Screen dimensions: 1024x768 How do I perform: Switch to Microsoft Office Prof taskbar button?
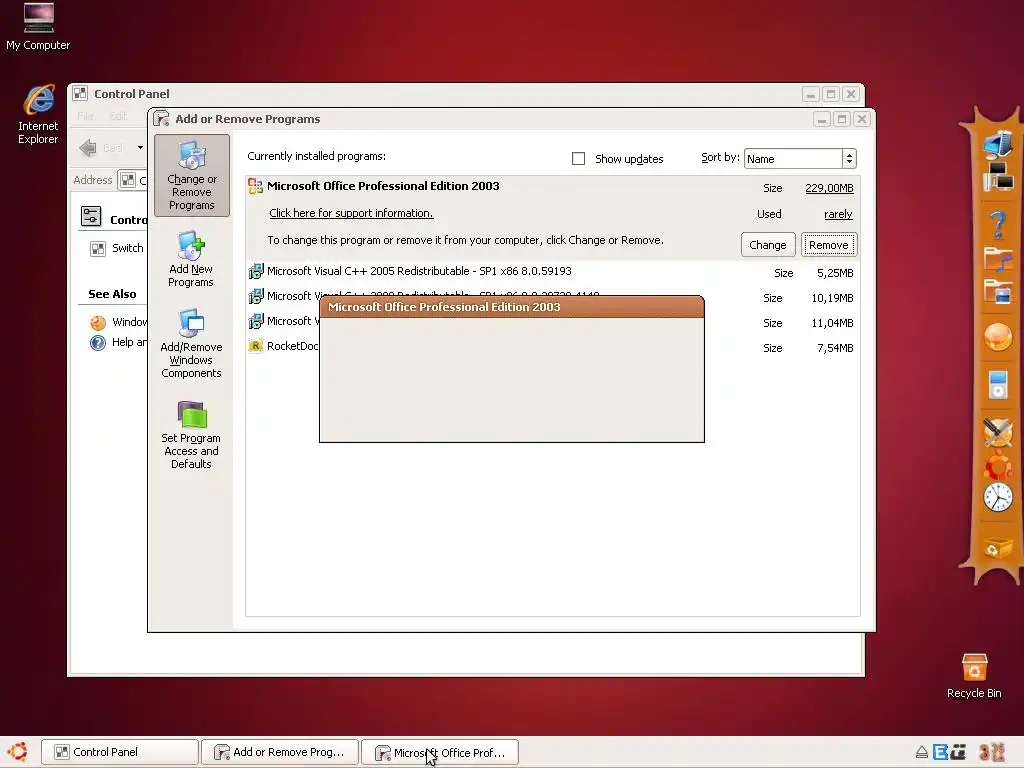(440, 752)
